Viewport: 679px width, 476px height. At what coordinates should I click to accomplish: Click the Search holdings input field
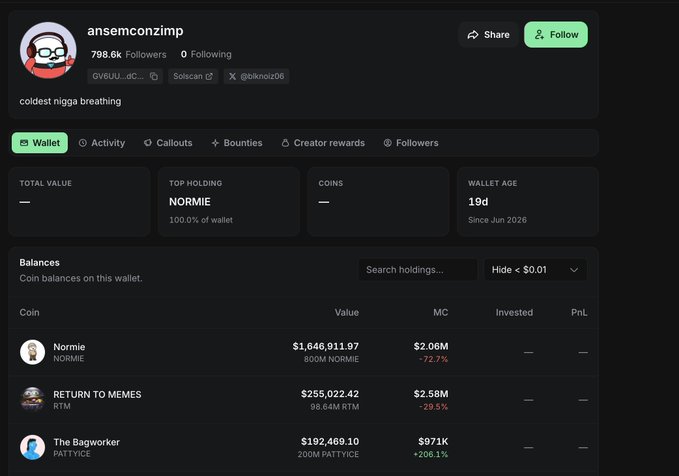(x=418, y=269)
